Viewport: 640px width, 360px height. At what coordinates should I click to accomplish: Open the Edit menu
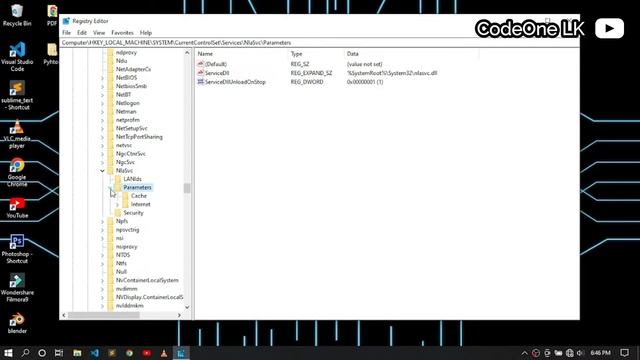pos(82,33)
